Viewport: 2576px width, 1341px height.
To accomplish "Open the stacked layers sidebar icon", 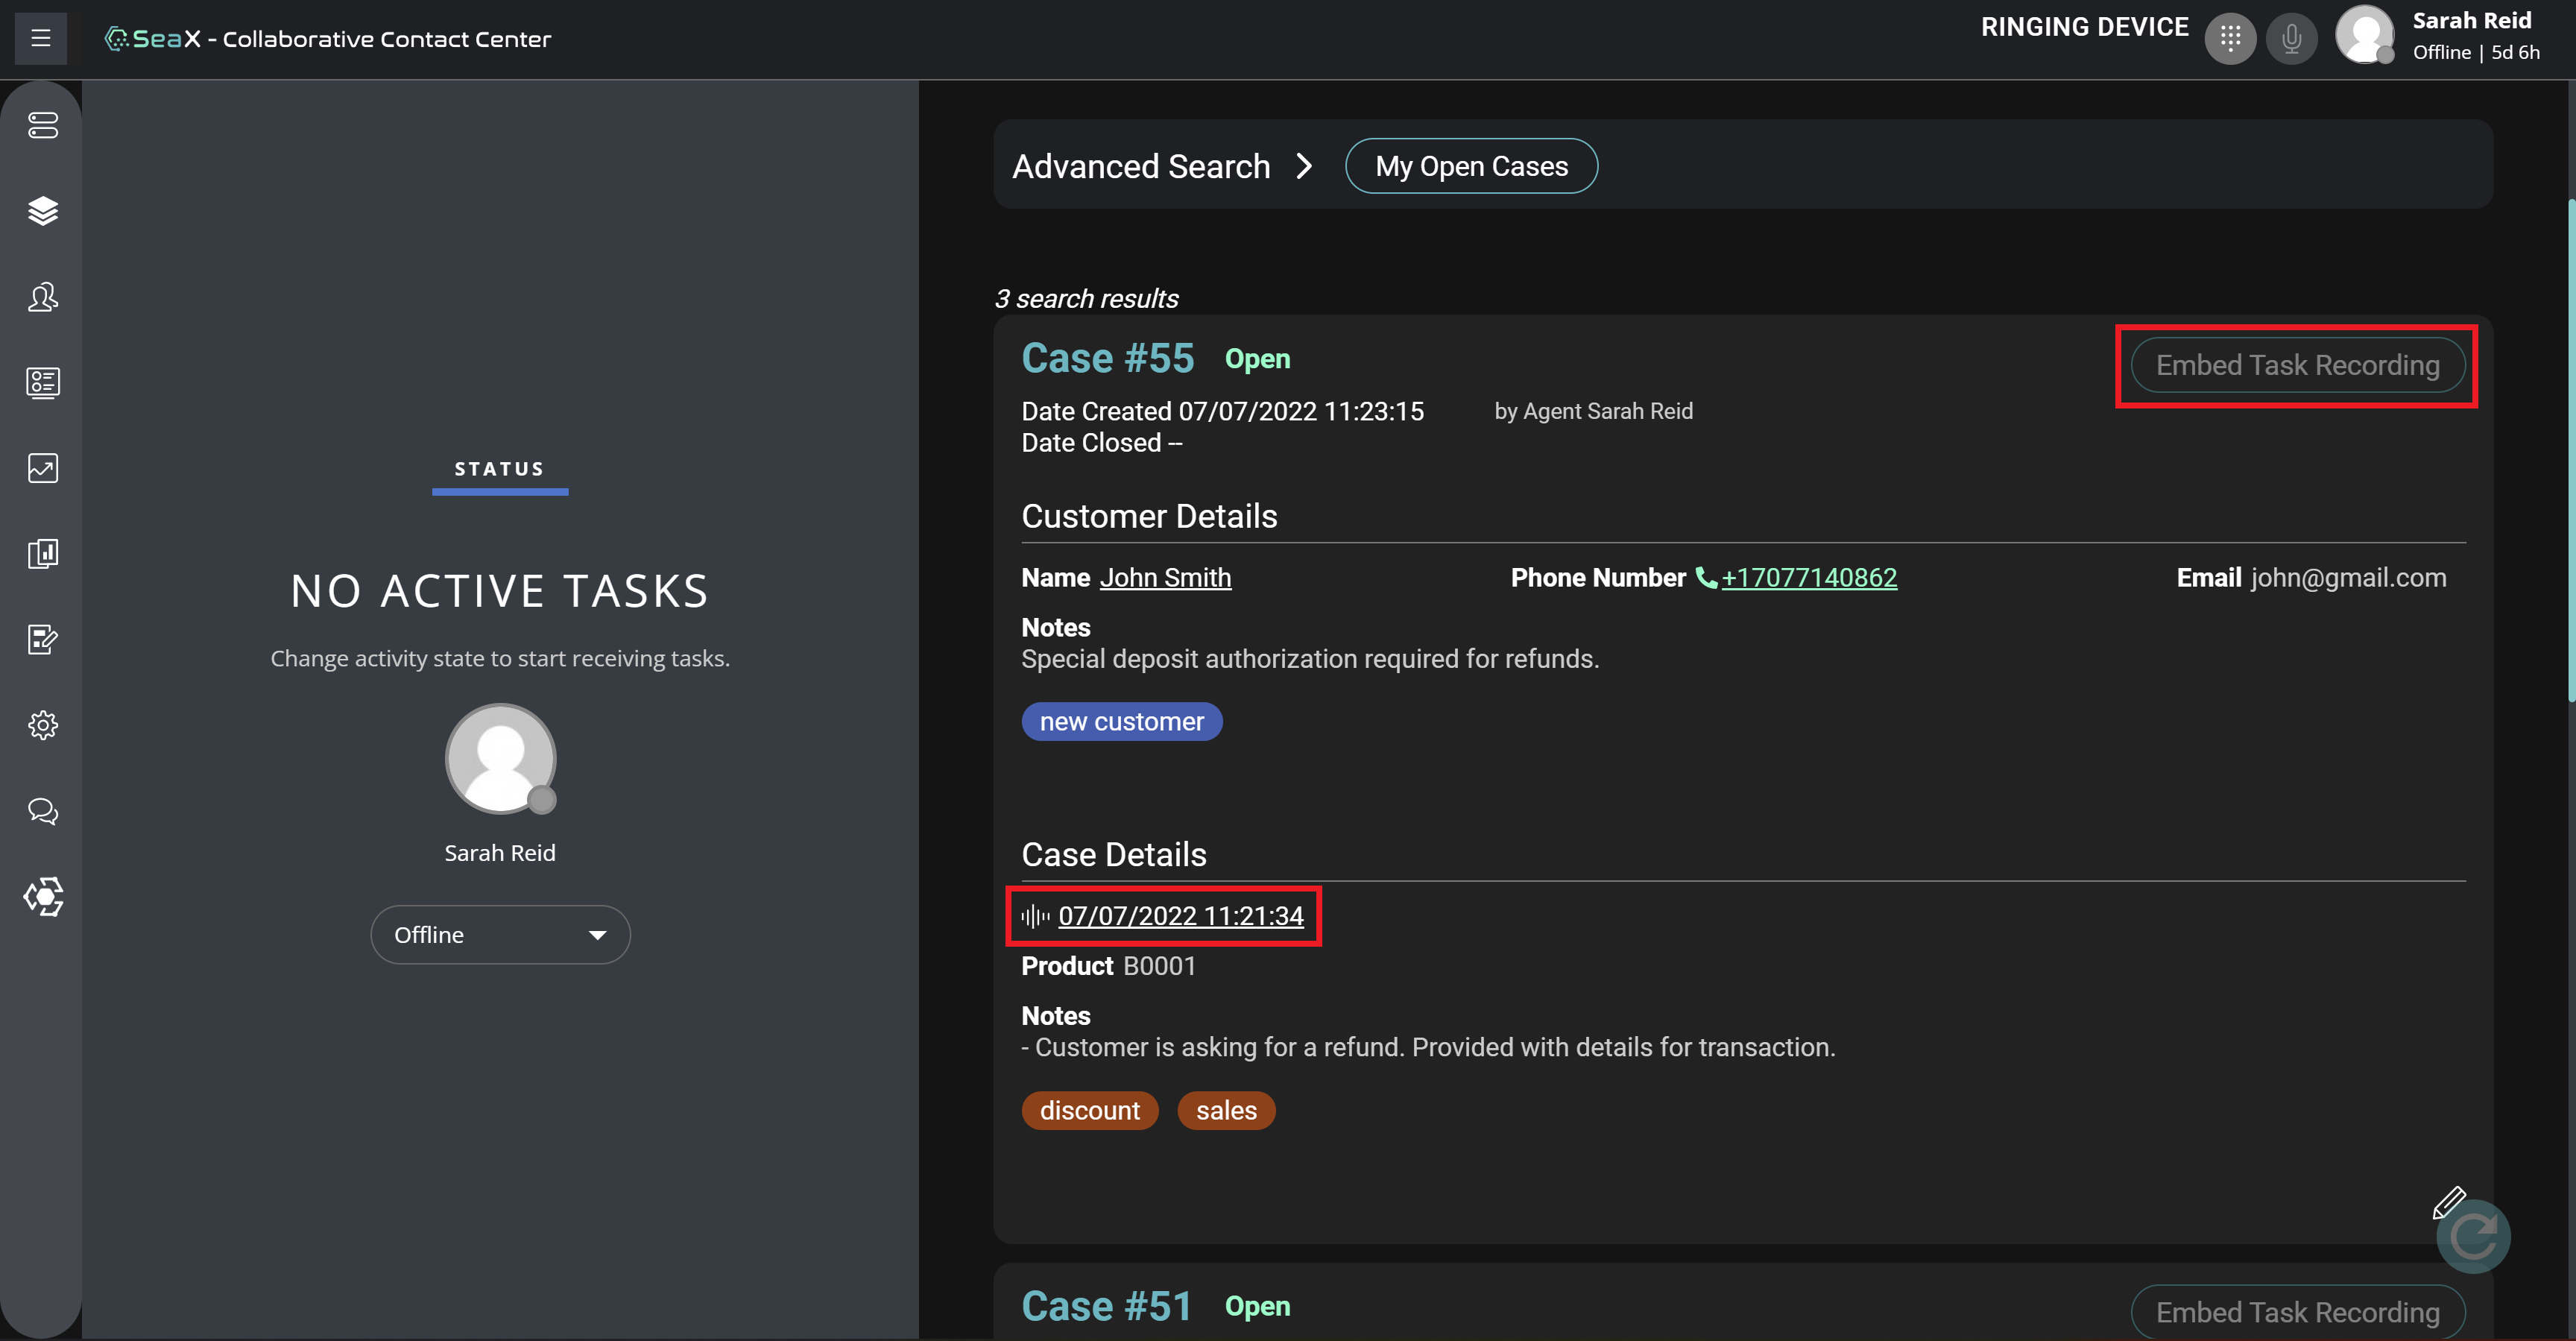I will pyautogui.click(x=43, y=211).
